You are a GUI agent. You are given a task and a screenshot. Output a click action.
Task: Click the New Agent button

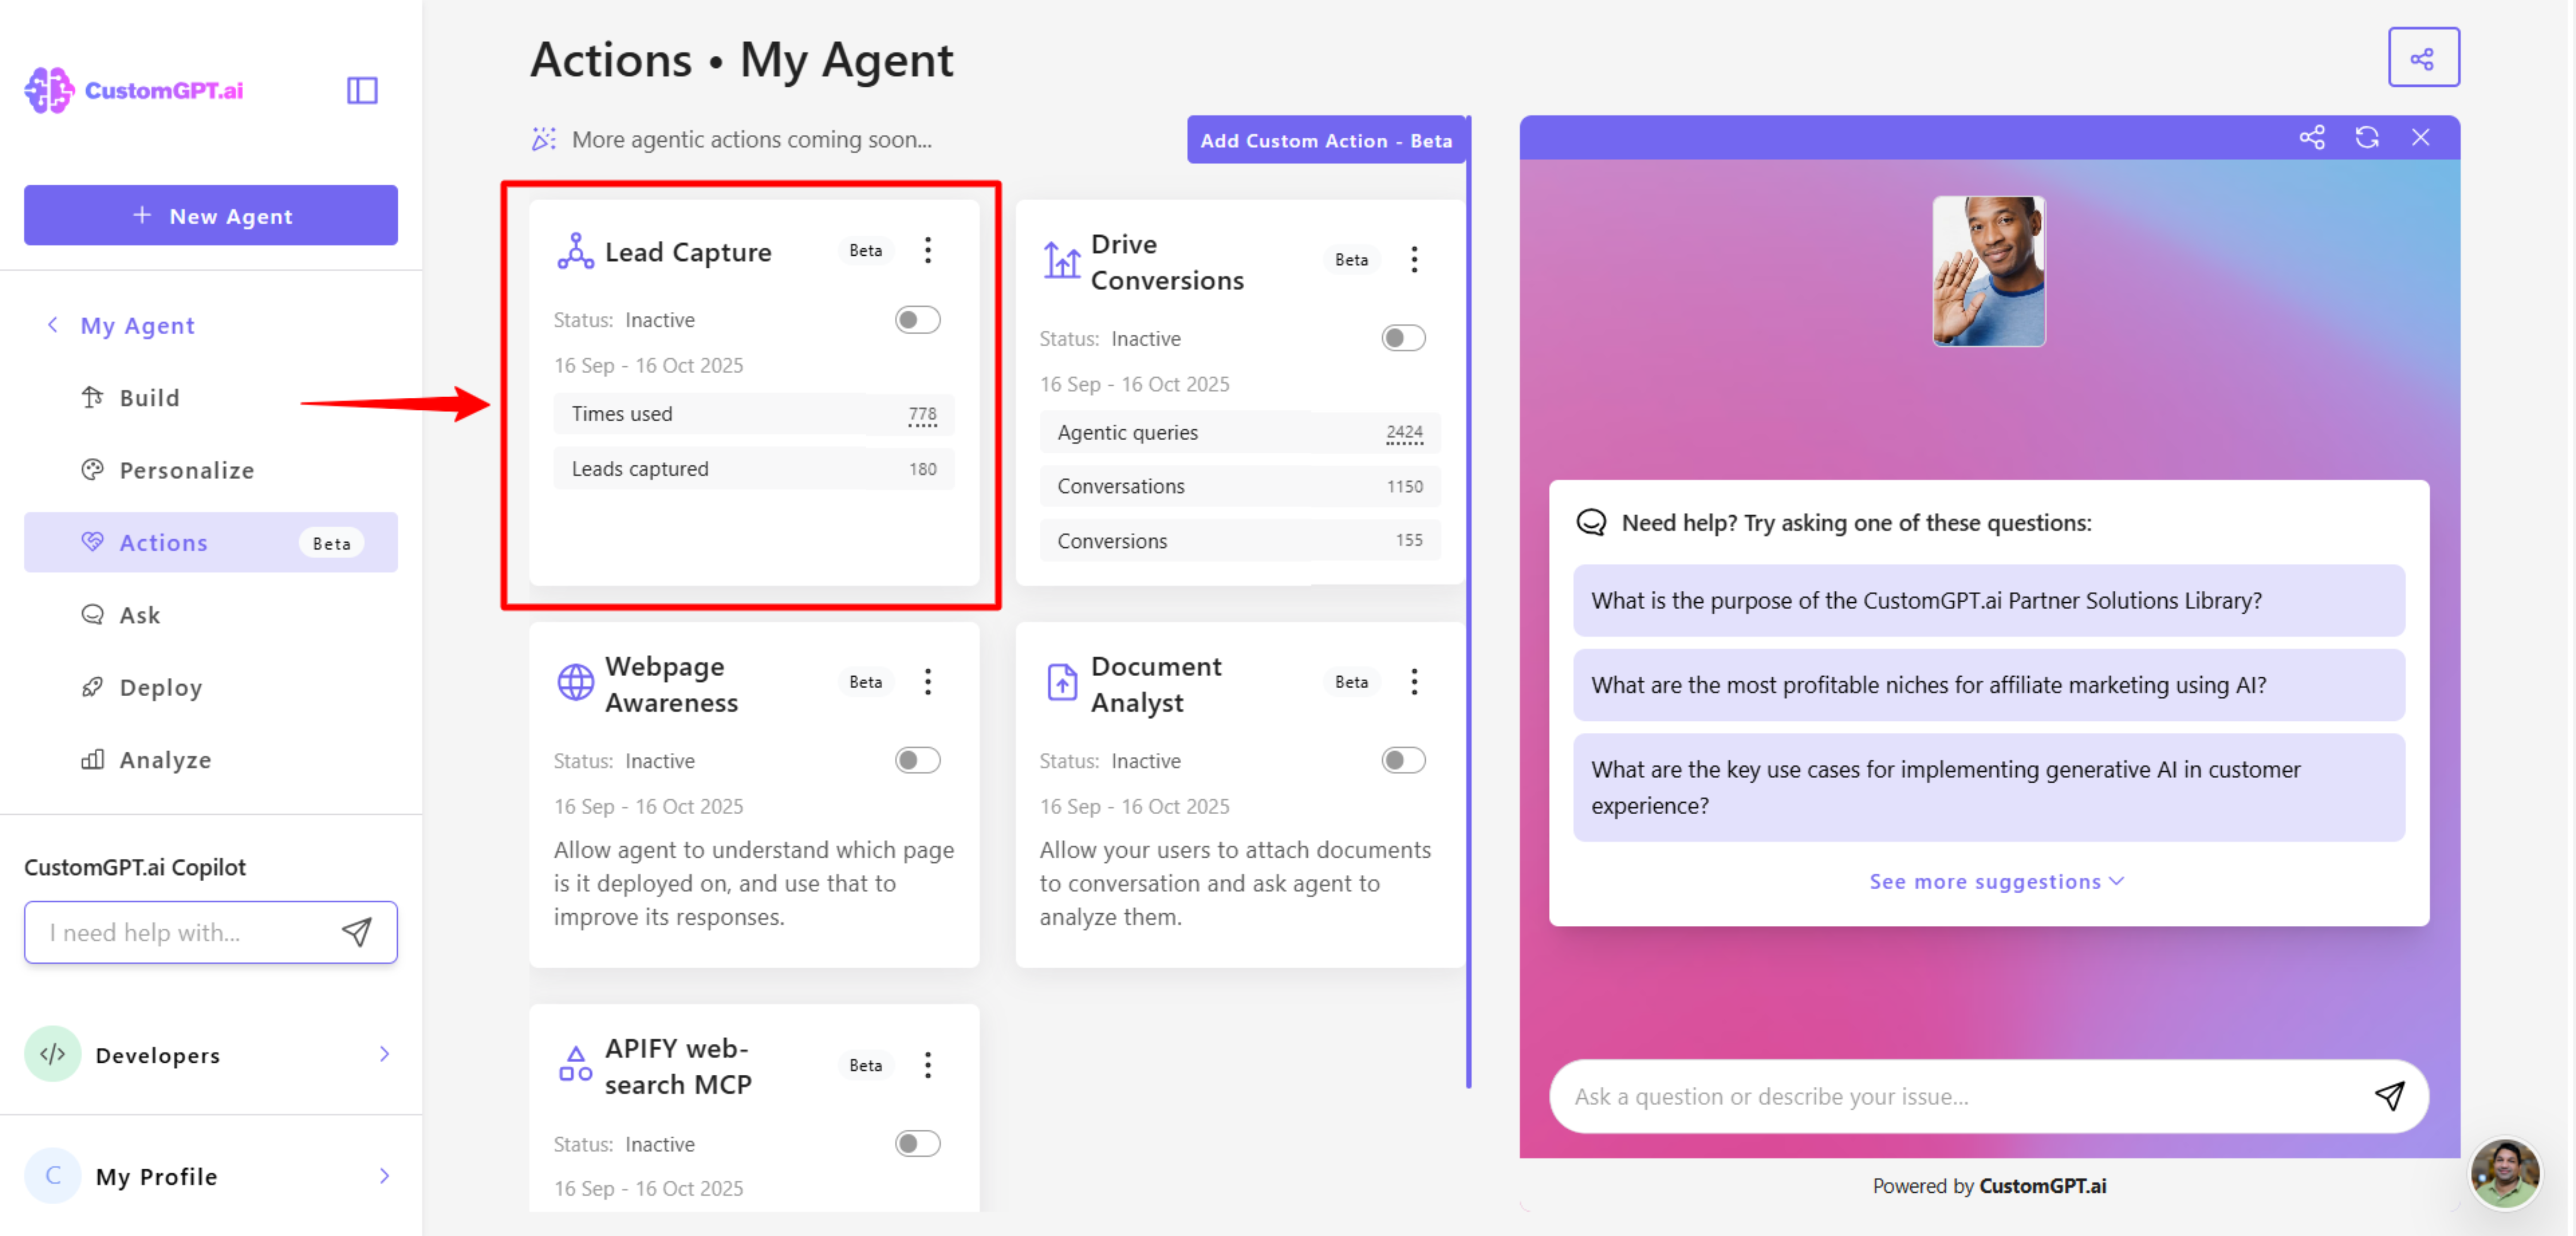(x=210, y=215)
